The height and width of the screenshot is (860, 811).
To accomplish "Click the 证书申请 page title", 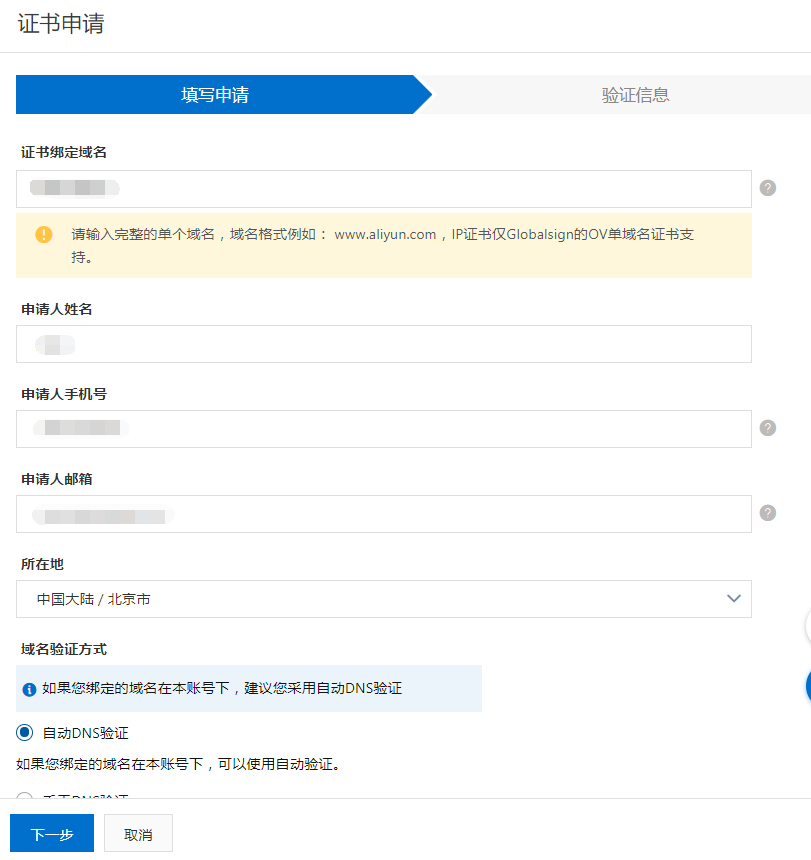I will coord(61,24).
